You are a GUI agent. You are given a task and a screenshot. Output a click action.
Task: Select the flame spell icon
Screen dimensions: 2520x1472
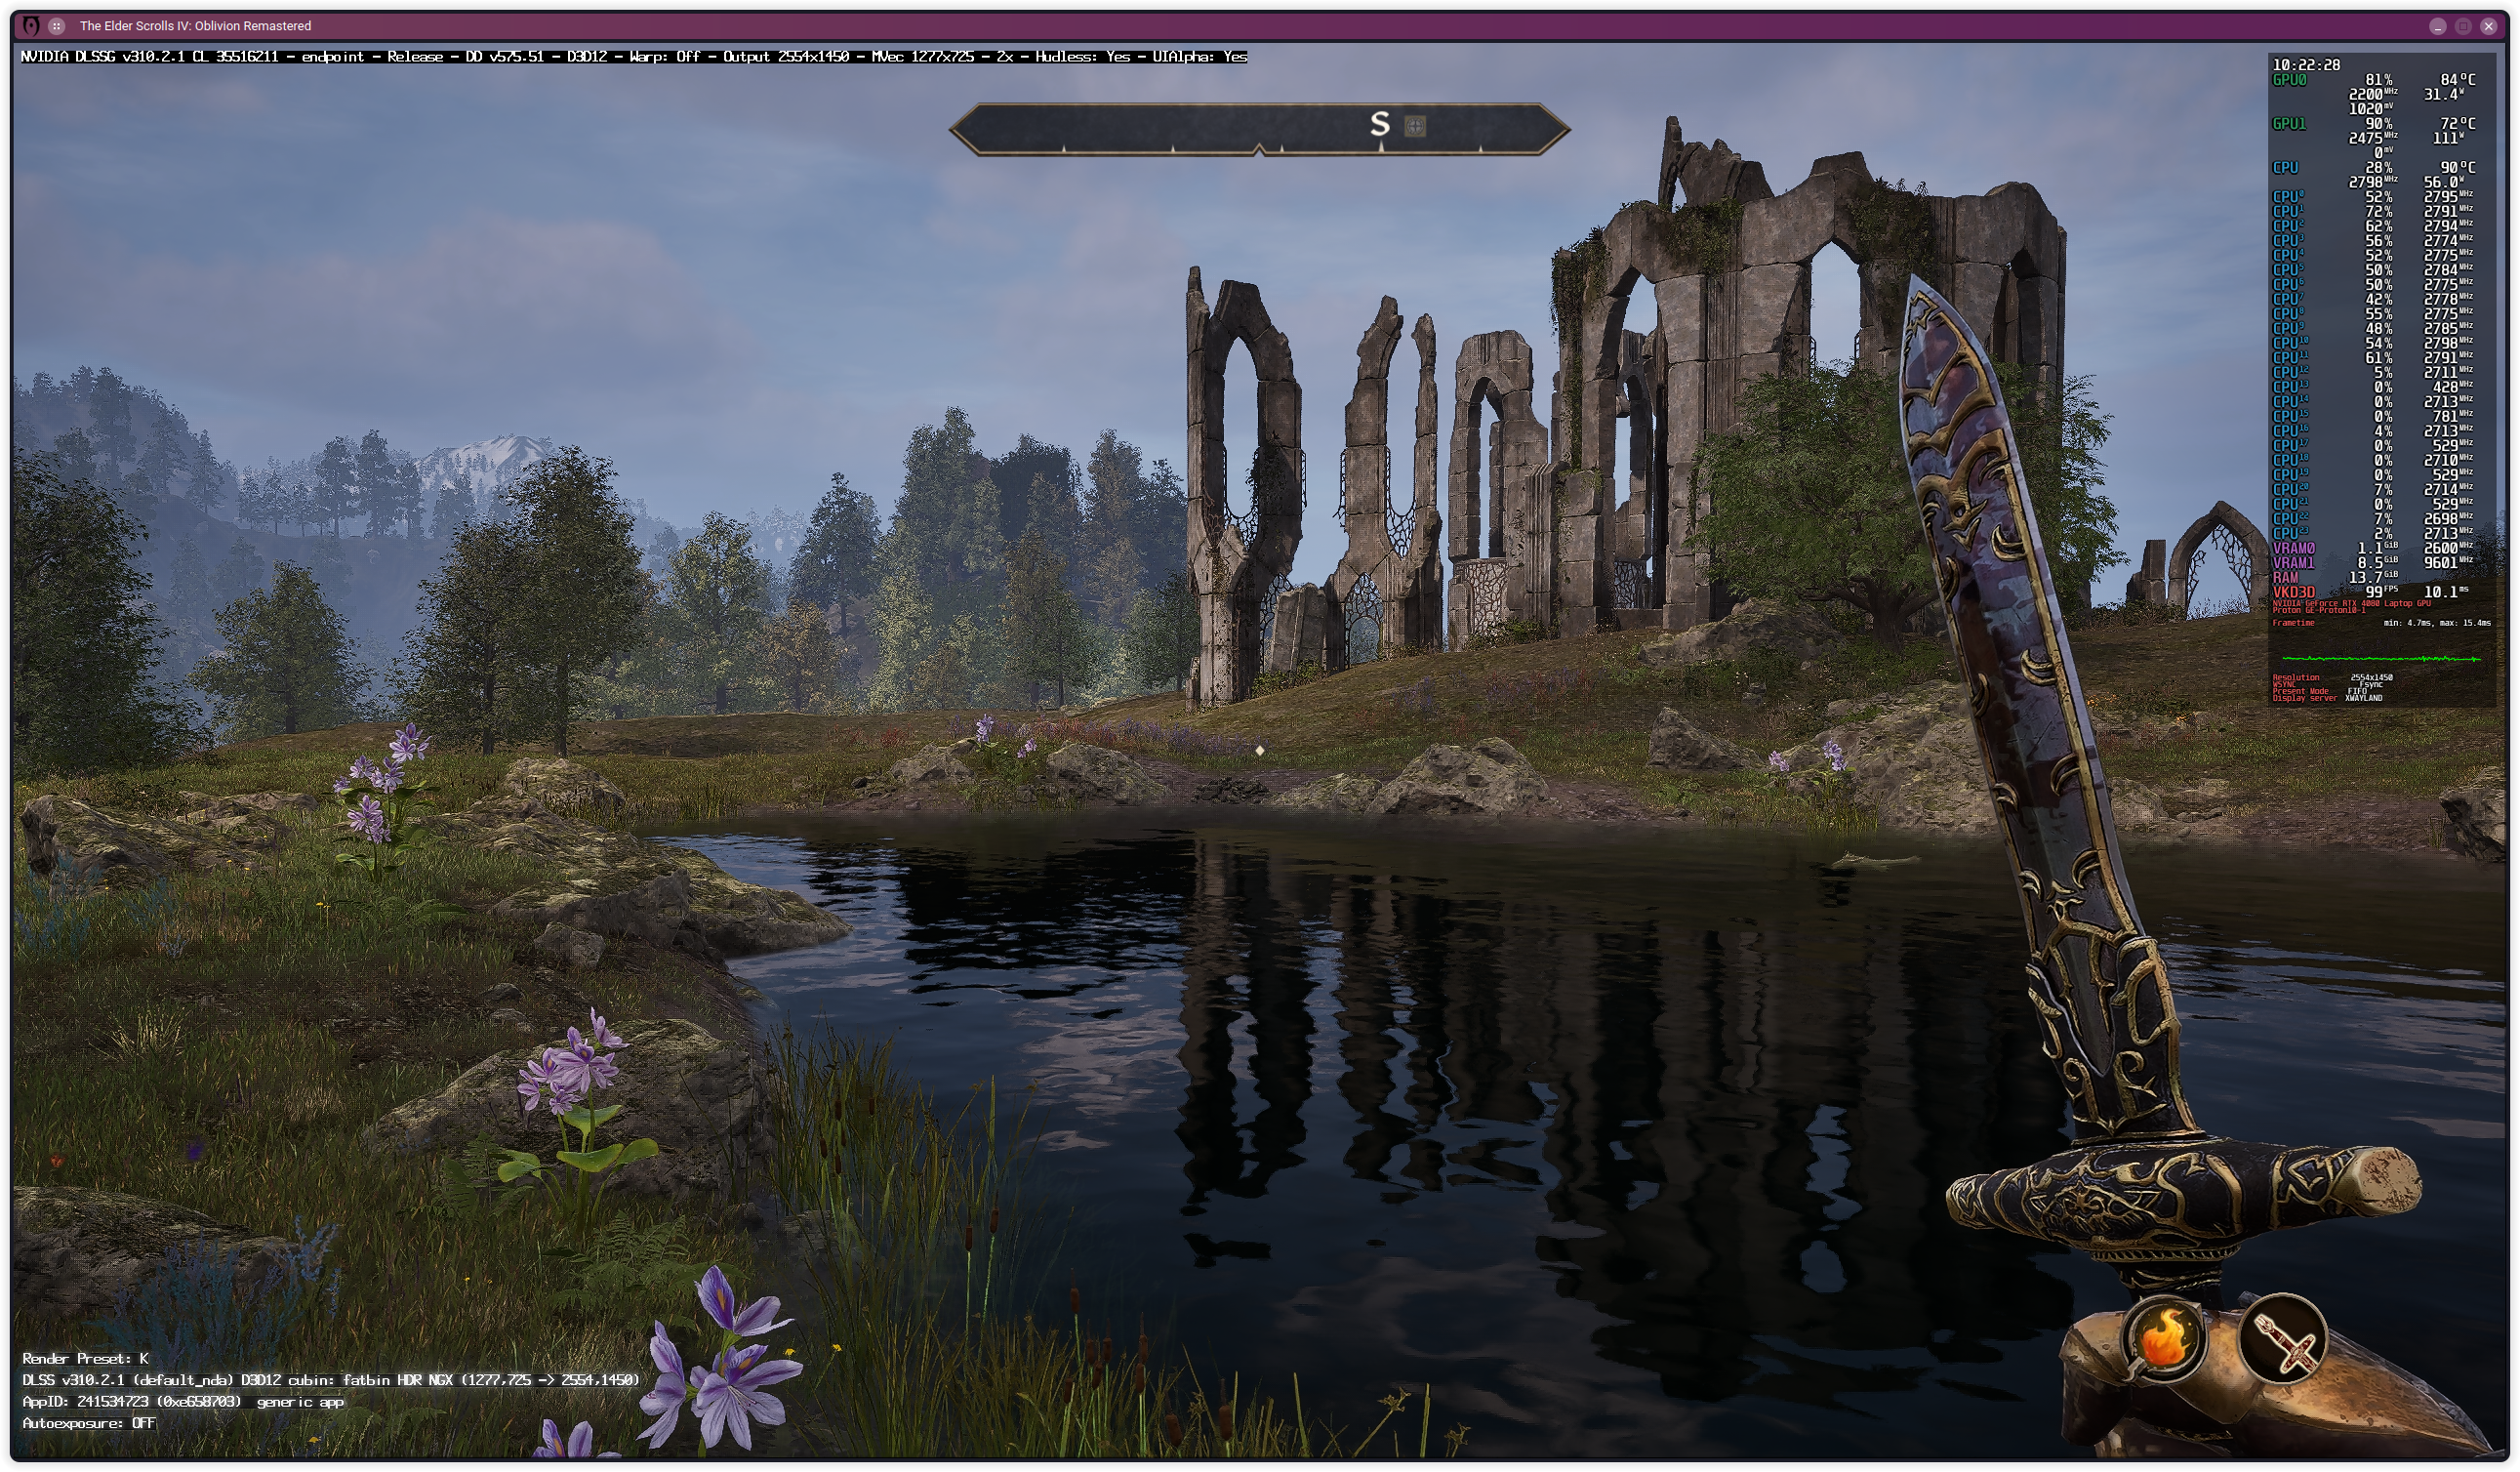[2163, 1340]
